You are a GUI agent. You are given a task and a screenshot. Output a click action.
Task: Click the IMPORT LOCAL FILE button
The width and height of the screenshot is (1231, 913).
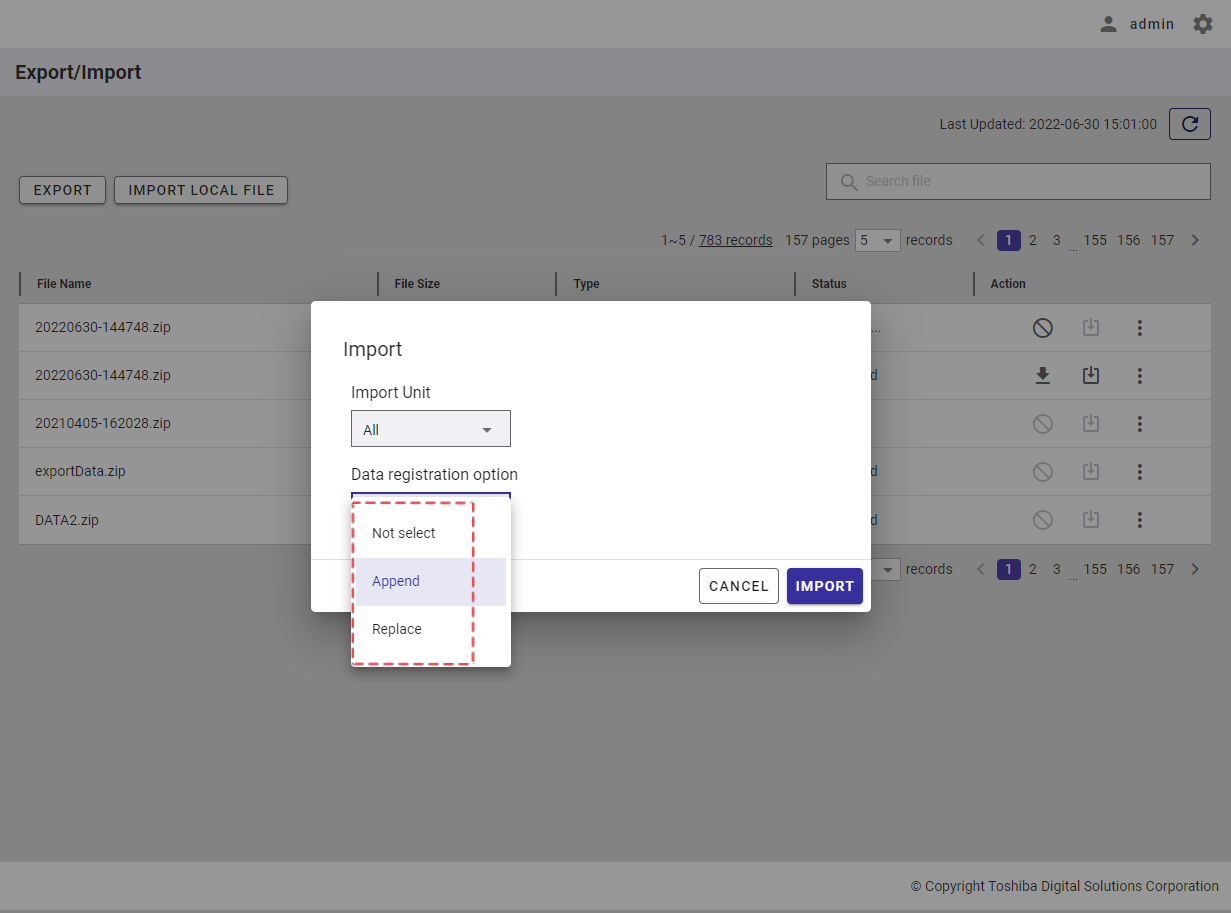pos(201,190)
